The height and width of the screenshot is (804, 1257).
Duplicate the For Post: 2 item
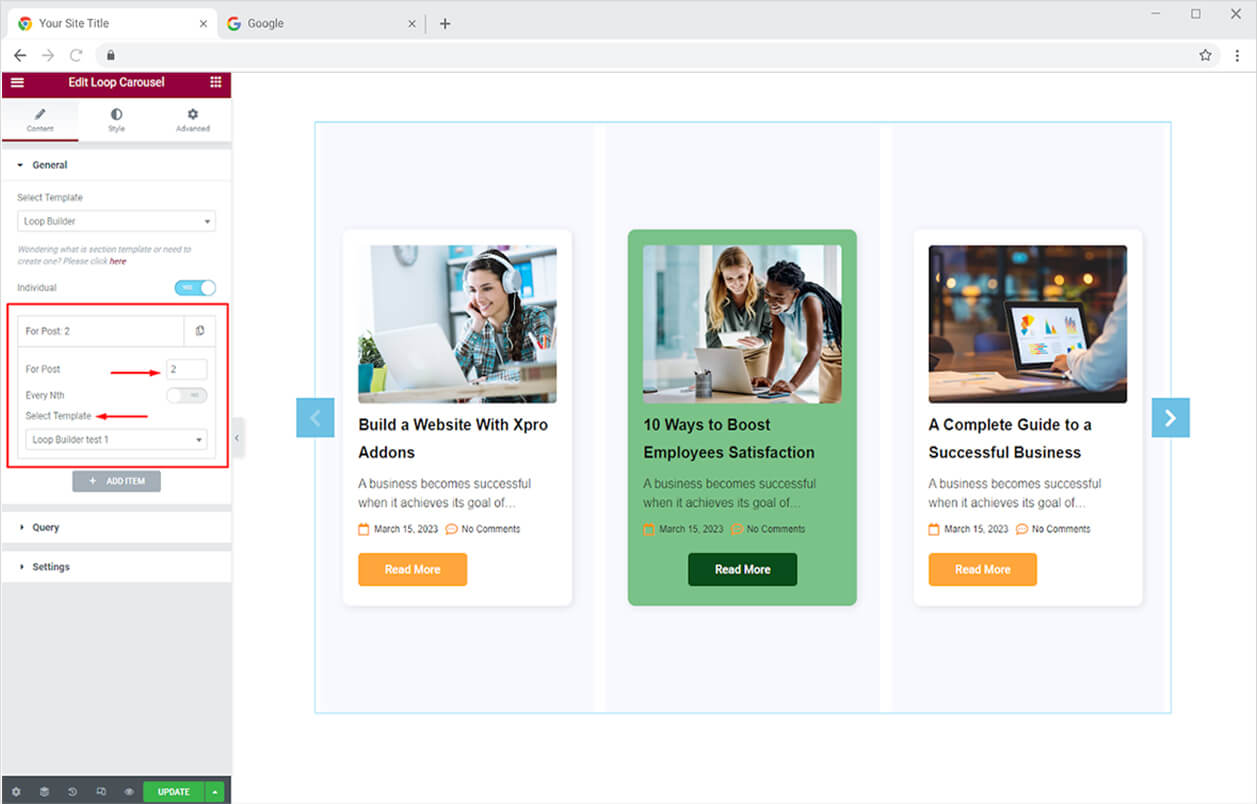click(x=200, y=331)
